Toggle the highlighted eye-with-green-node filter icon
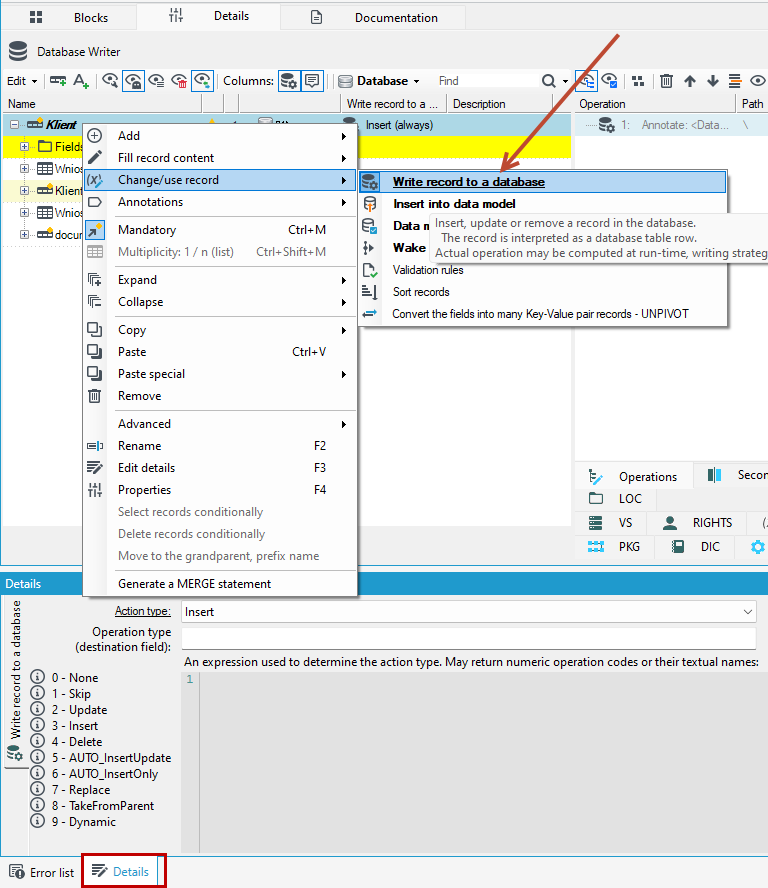 [202, 81]
